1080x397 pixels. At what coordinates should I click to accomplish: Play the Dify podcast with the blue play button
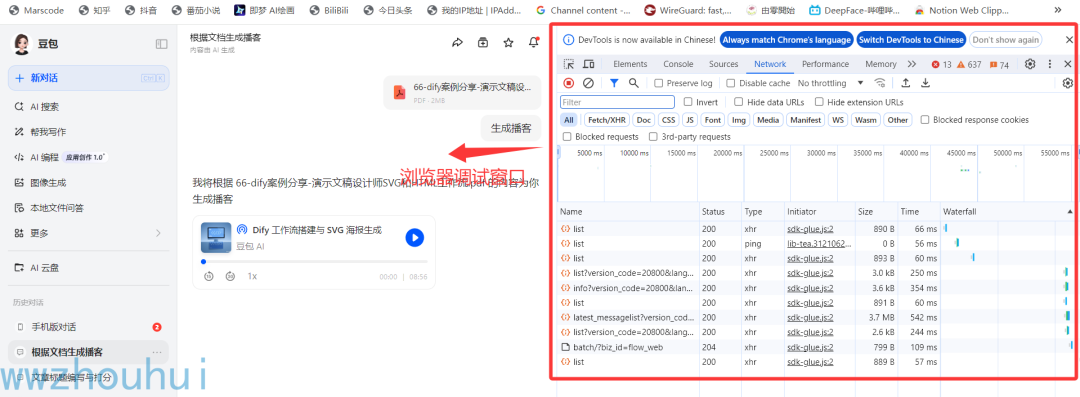(x=414, y=238)
